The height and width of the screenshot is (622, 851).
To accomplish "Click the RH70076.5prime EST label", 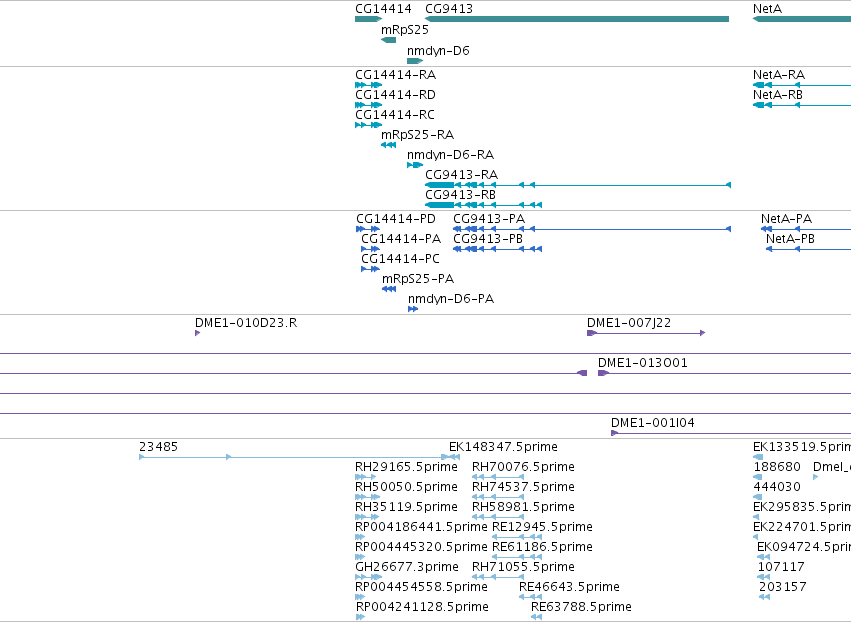I will point(523,467).
